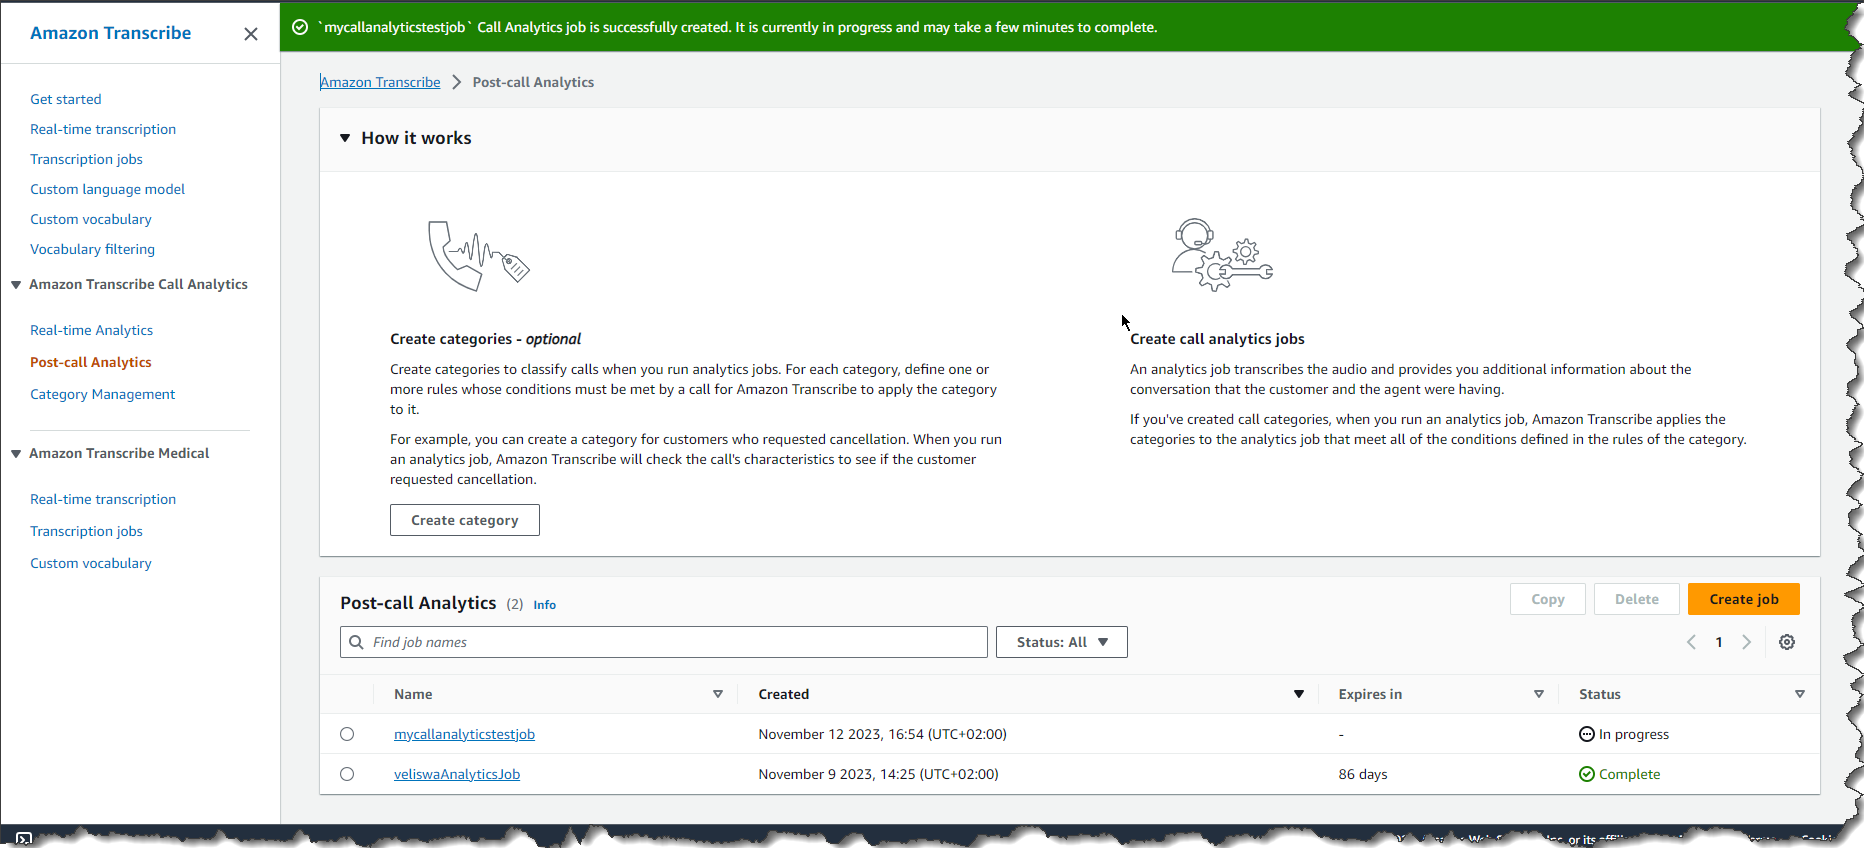Click the Create category button

coord(465,520)
